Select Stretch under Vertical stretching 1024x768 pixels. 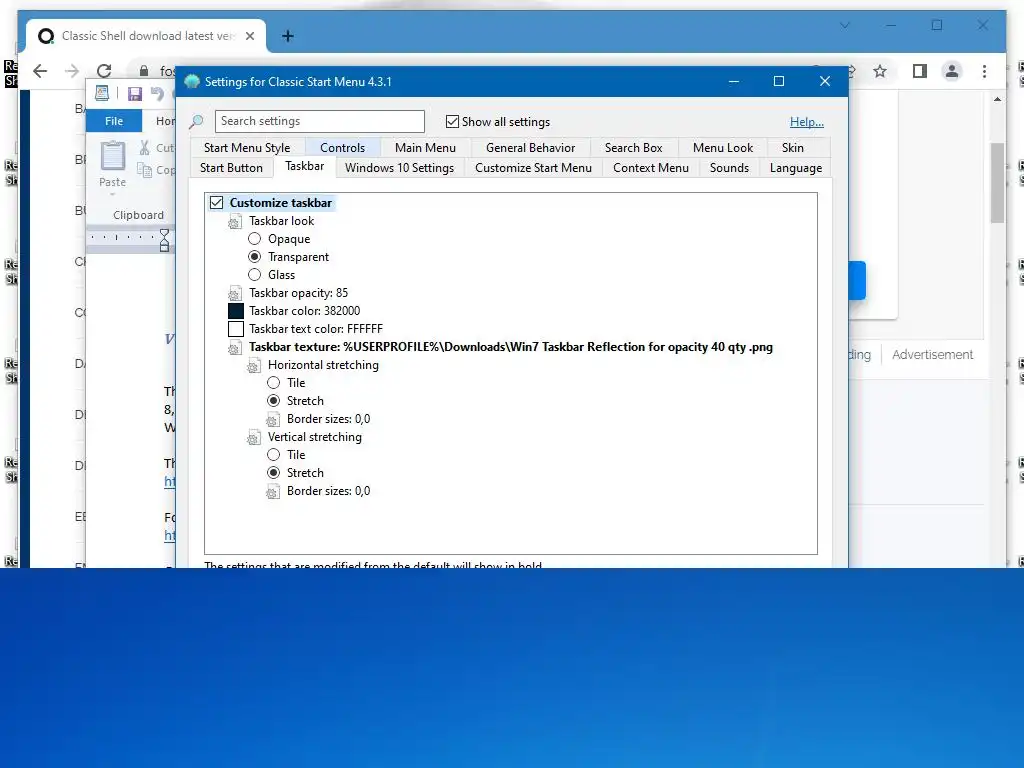point(274,473)
